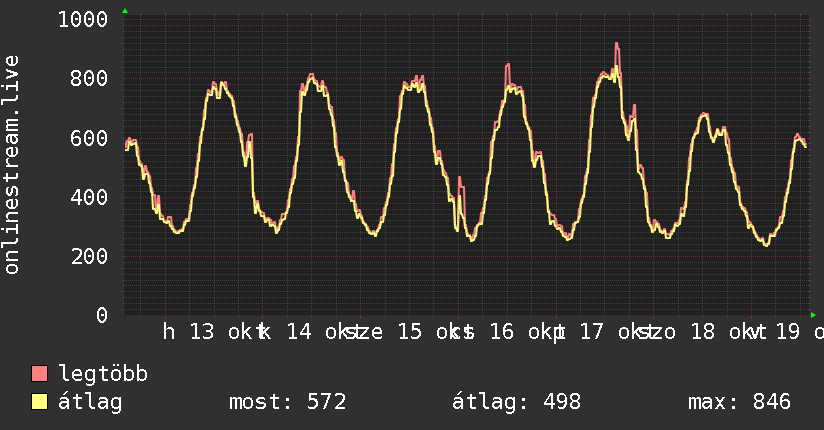Viewport: 824px width, 430px height.
Task: Click the 'k 14 okt' date label
Action: pos(308,332)
